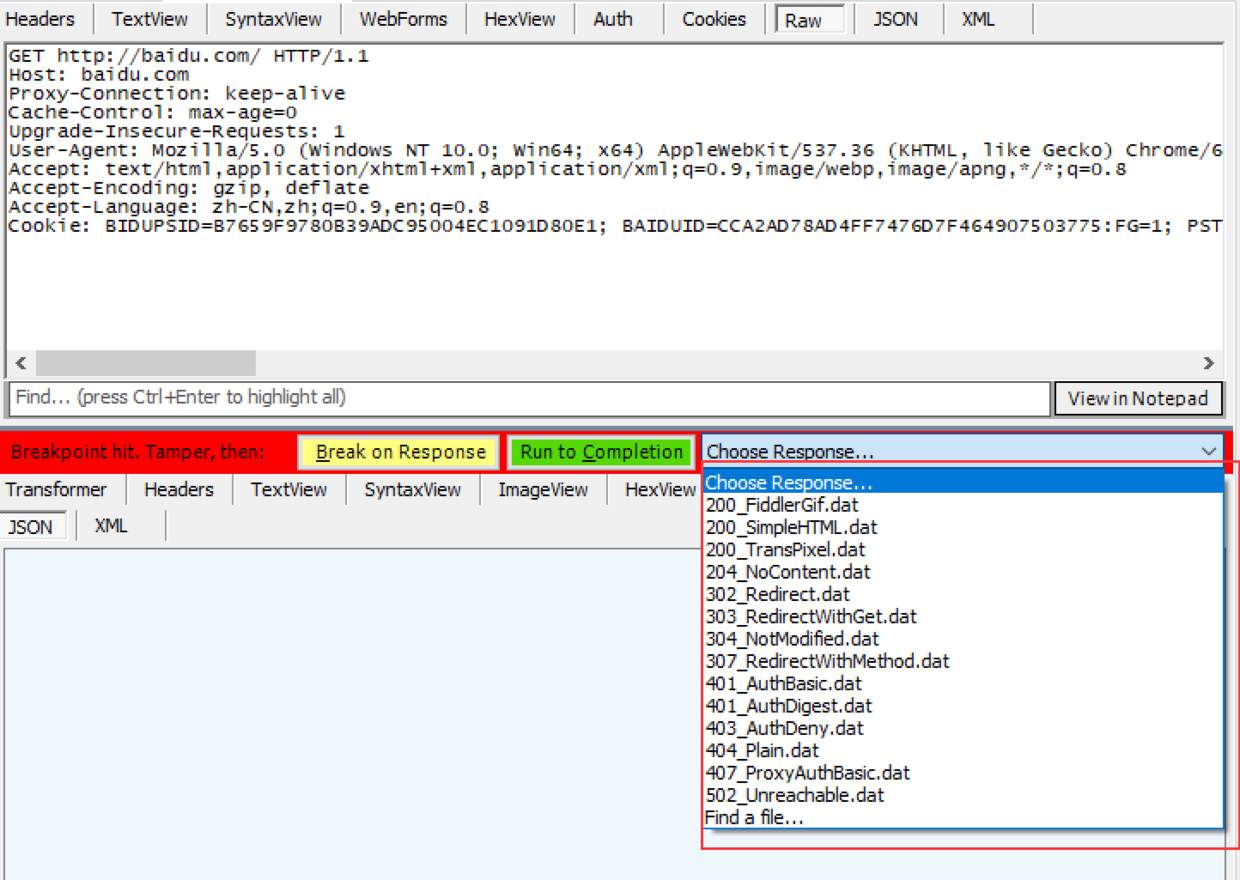The width and height of the screenshot is (1240, 880).
Task: Click the Host: baidu.com line
Action: 99,74
